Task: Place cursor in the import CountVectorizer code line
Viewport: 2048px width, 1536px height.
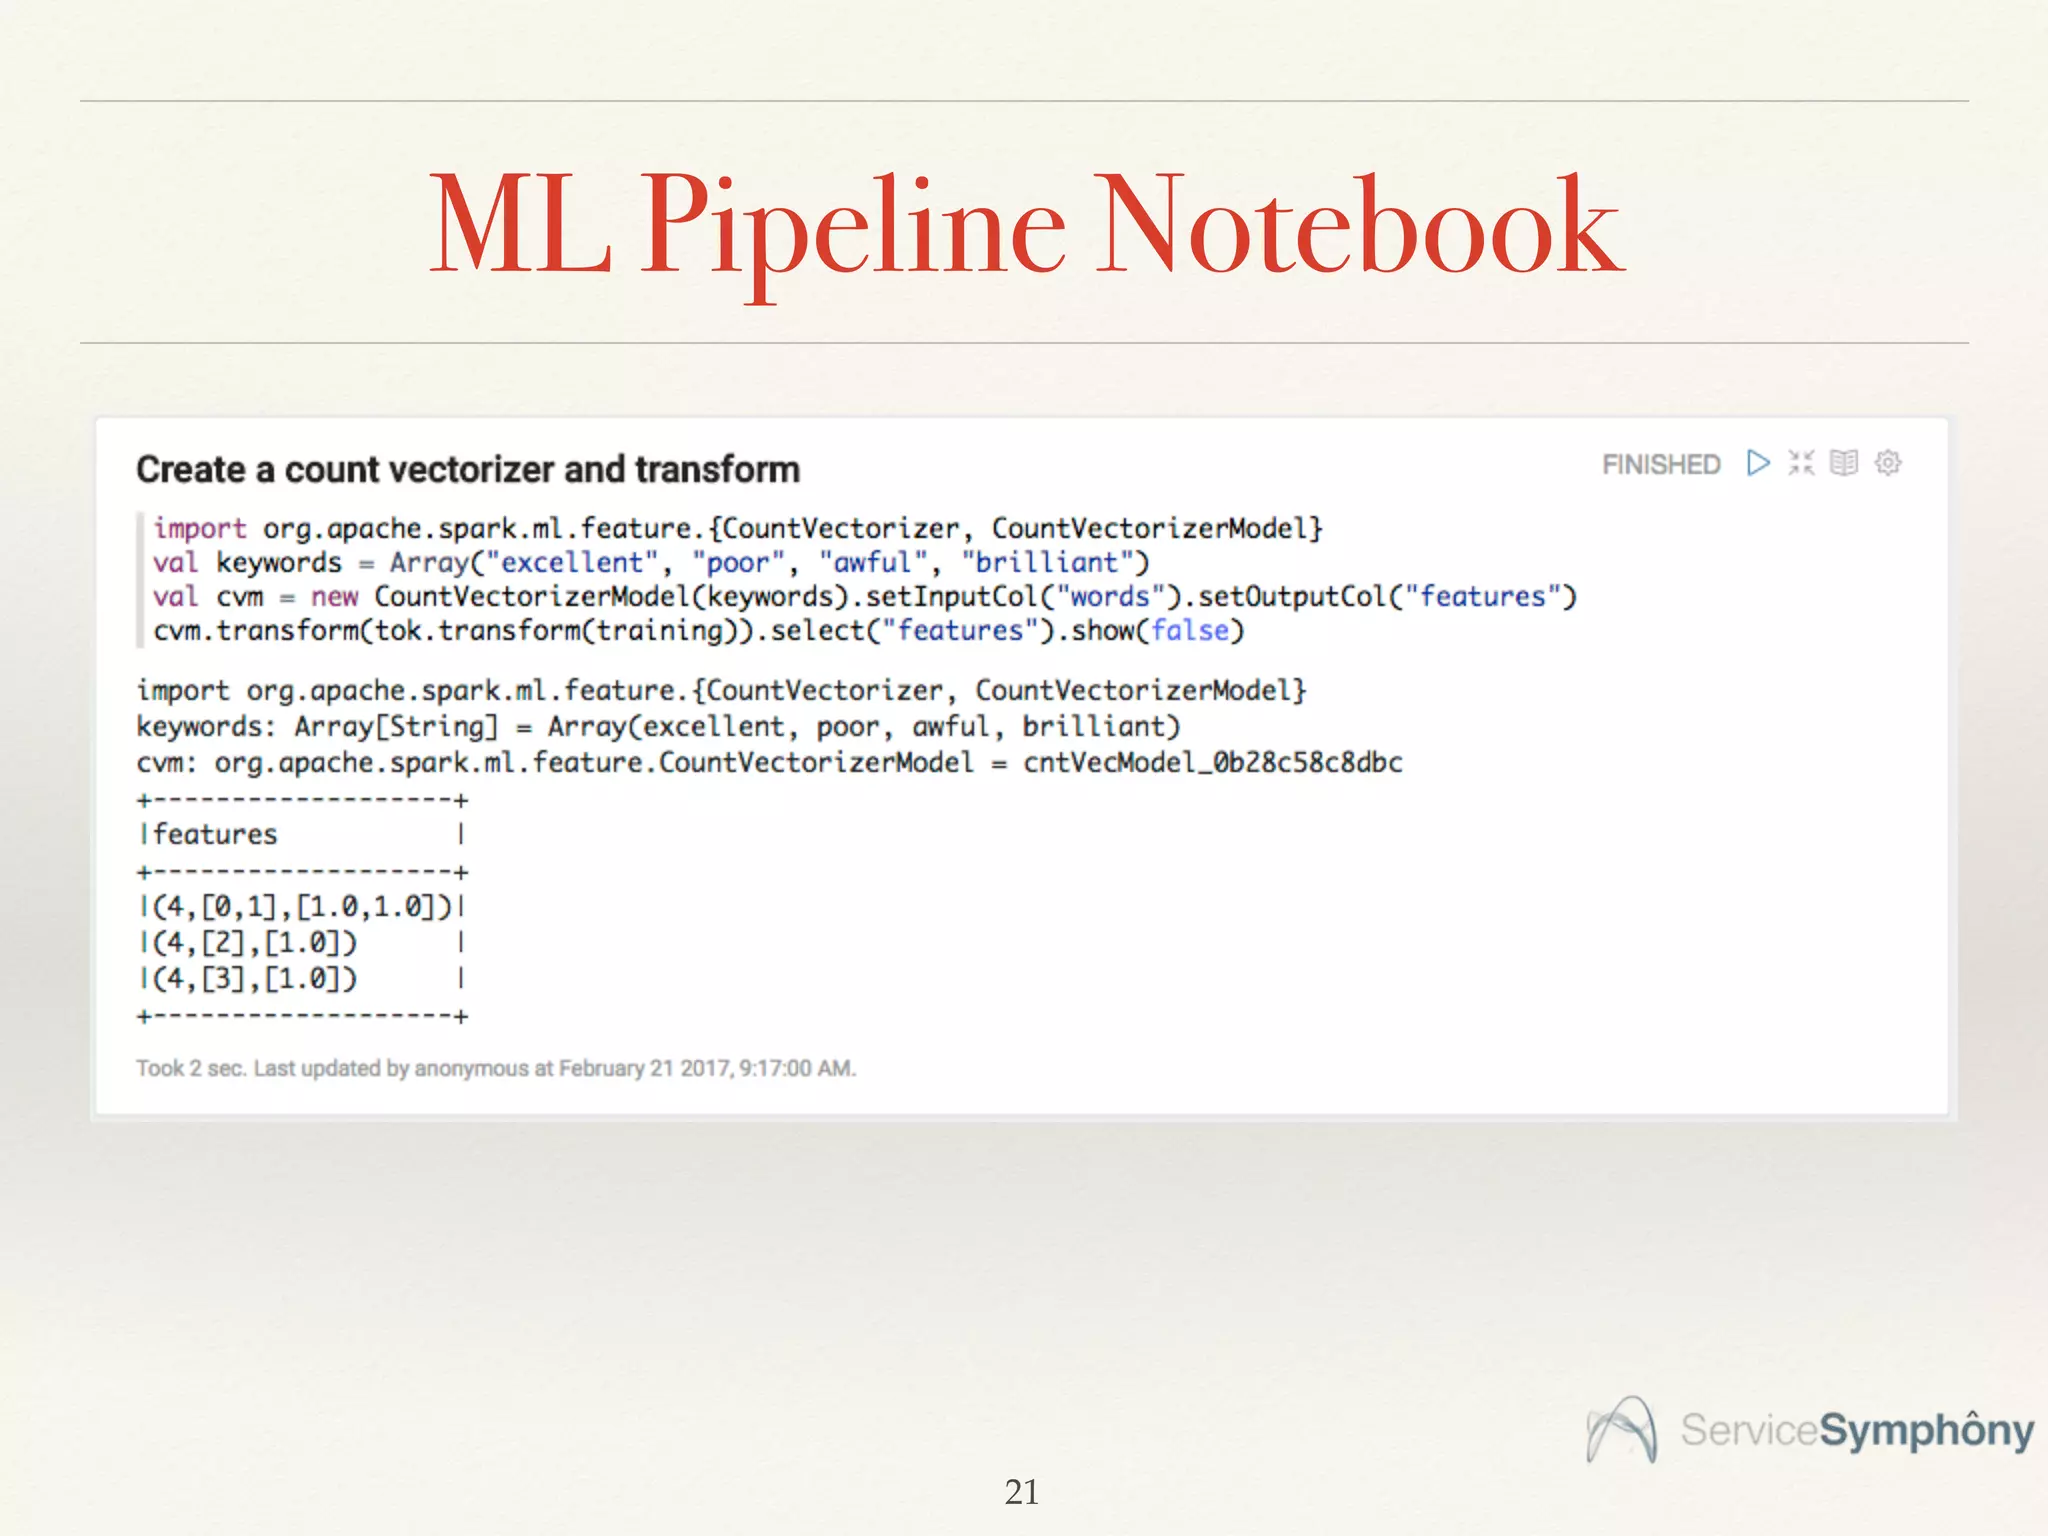Action: tap(737, 528)
